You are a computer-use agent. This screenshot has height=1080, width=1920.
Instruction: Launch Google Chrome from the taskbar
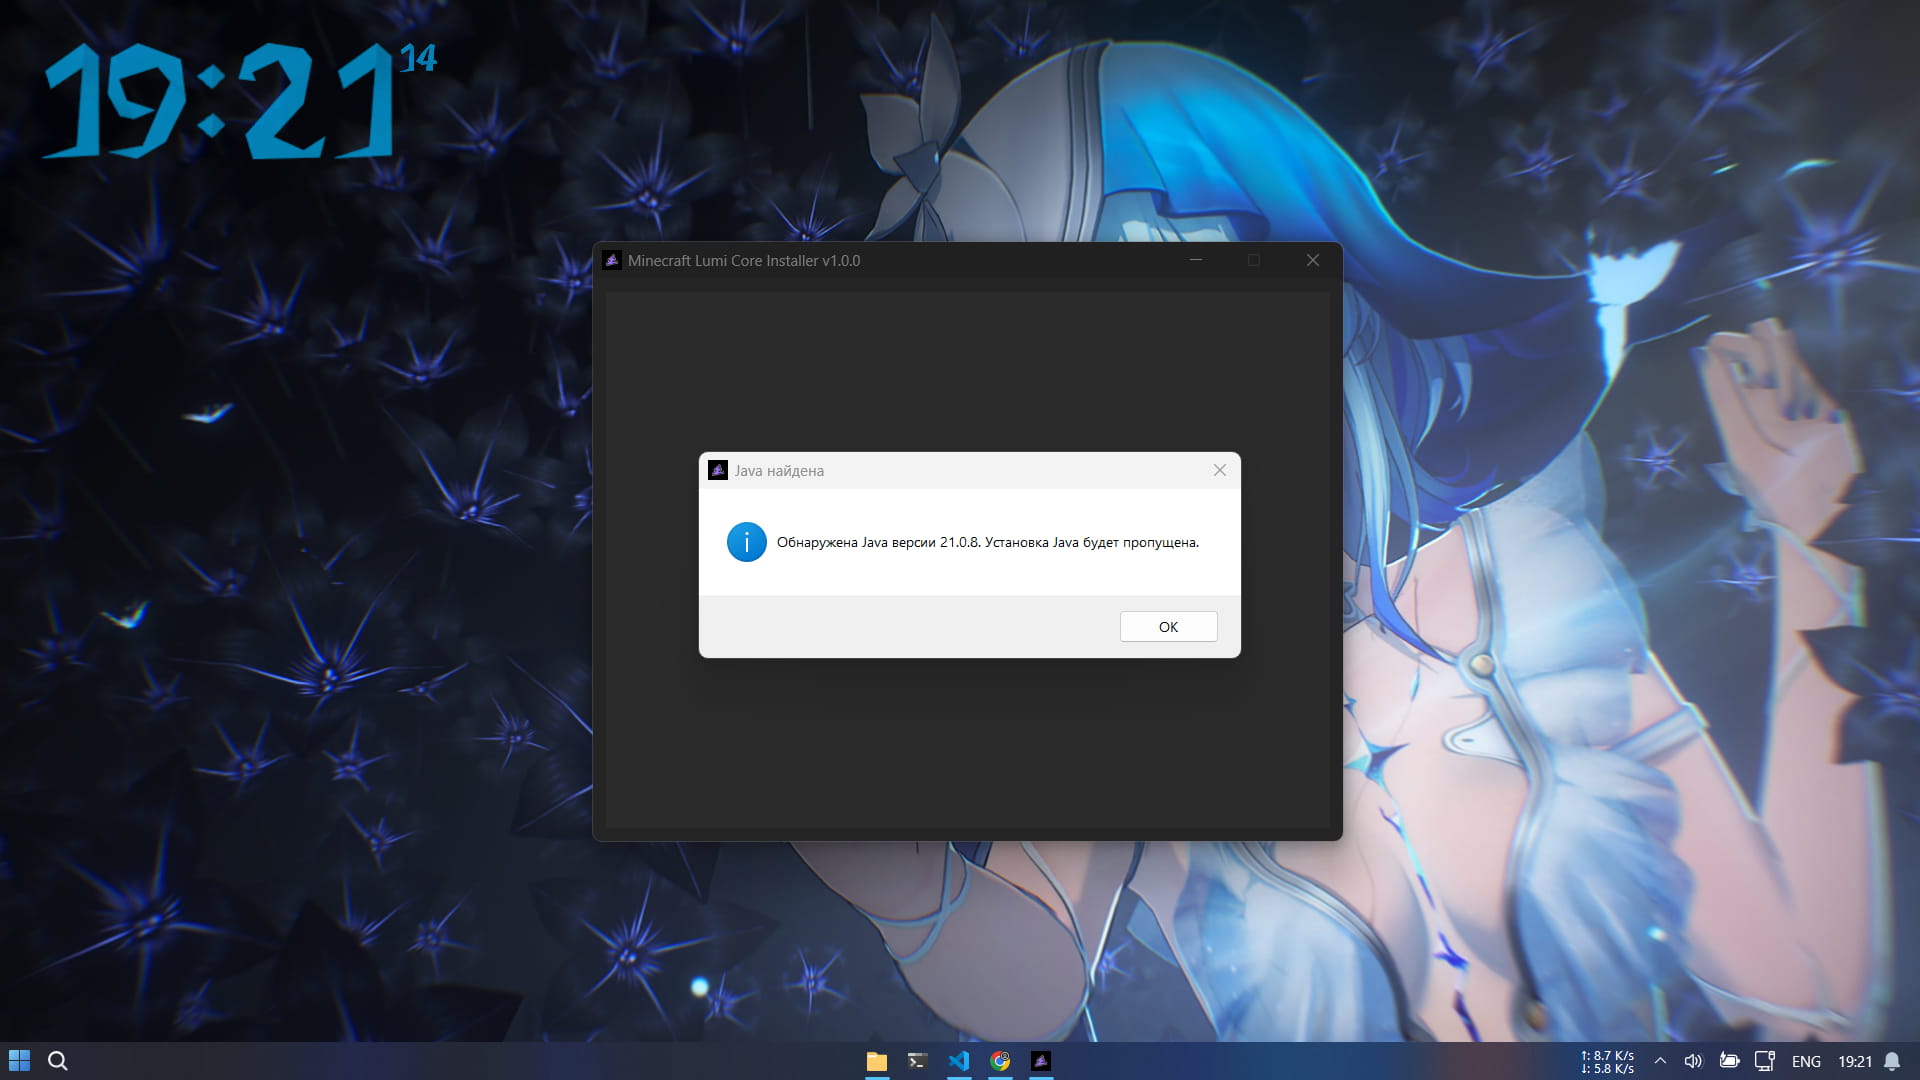point(1001,1062)
